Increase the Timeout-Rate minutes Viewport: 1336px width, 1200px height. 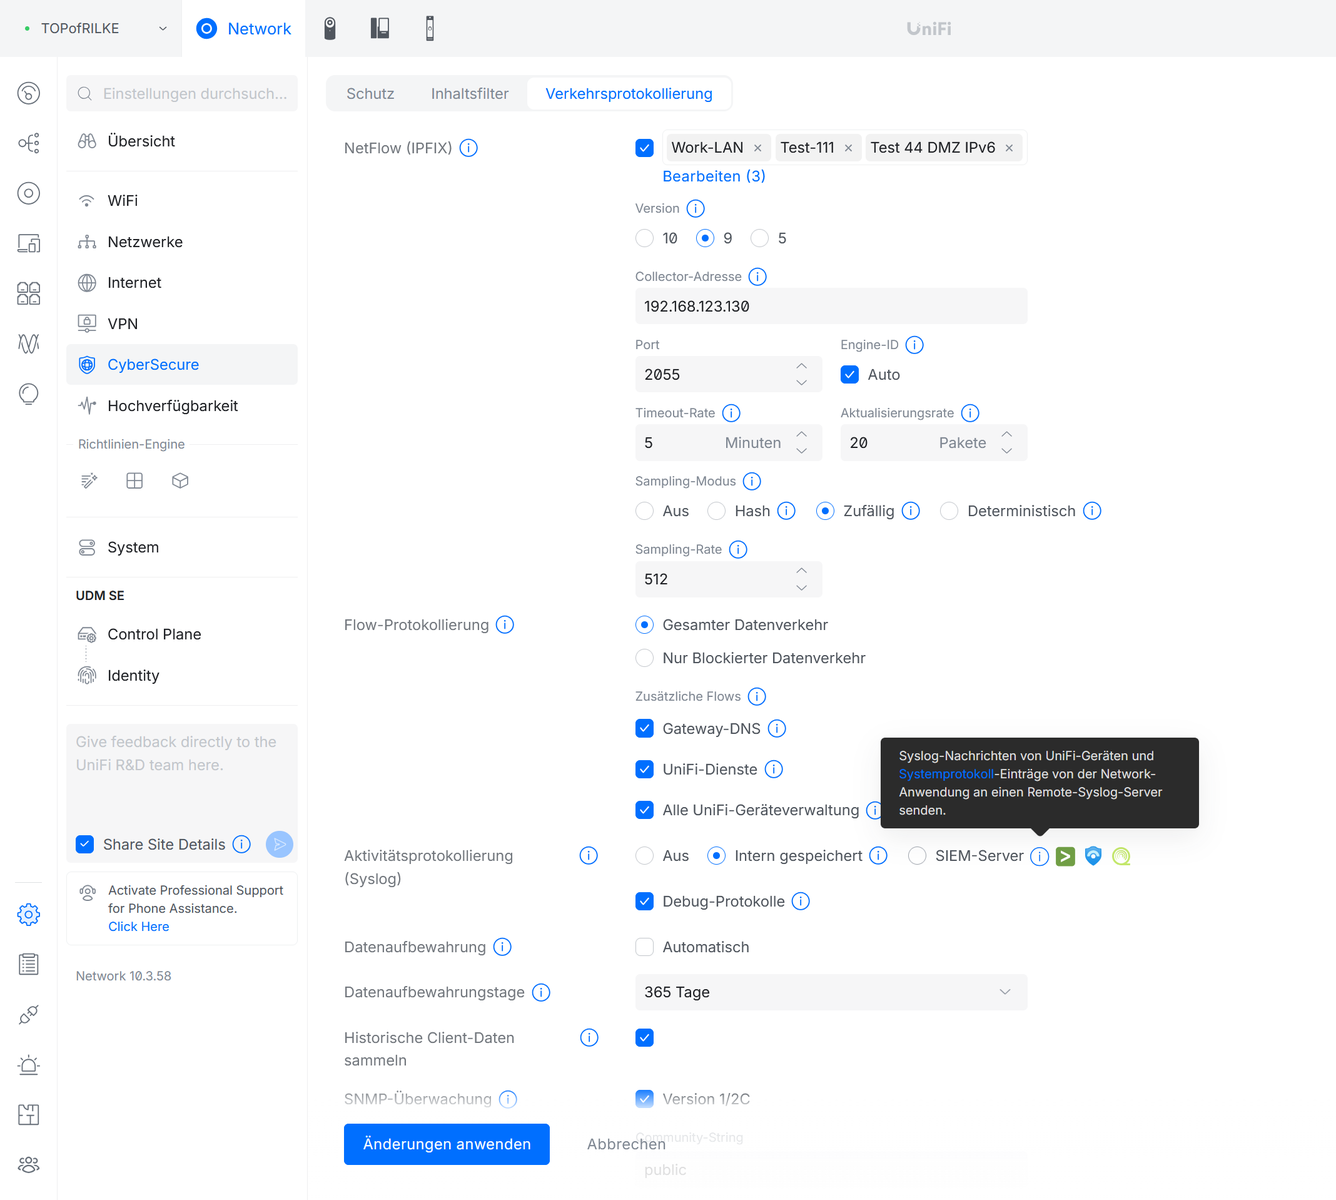coord(802,434)
